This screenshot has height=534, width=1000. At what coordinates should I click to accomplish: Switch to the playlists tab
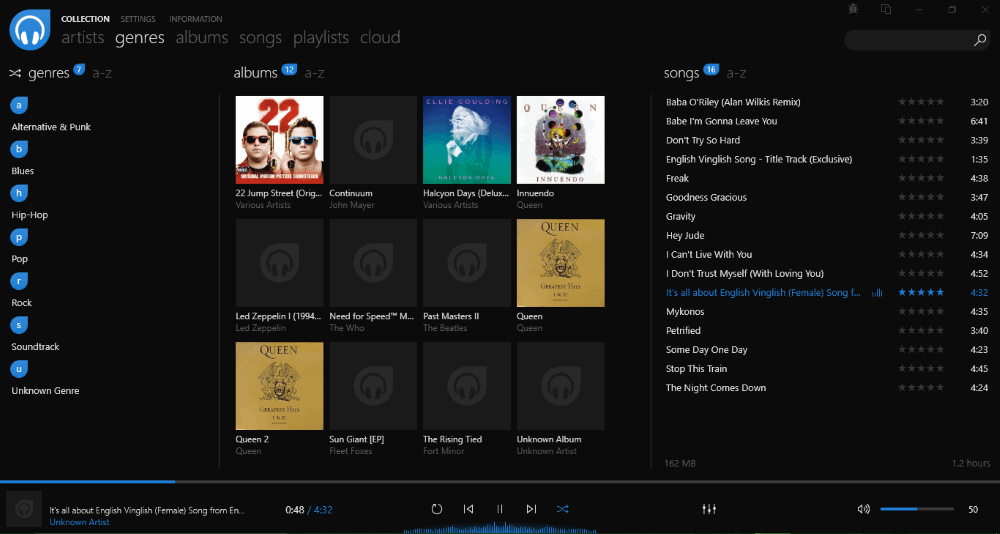click(321, 38)
